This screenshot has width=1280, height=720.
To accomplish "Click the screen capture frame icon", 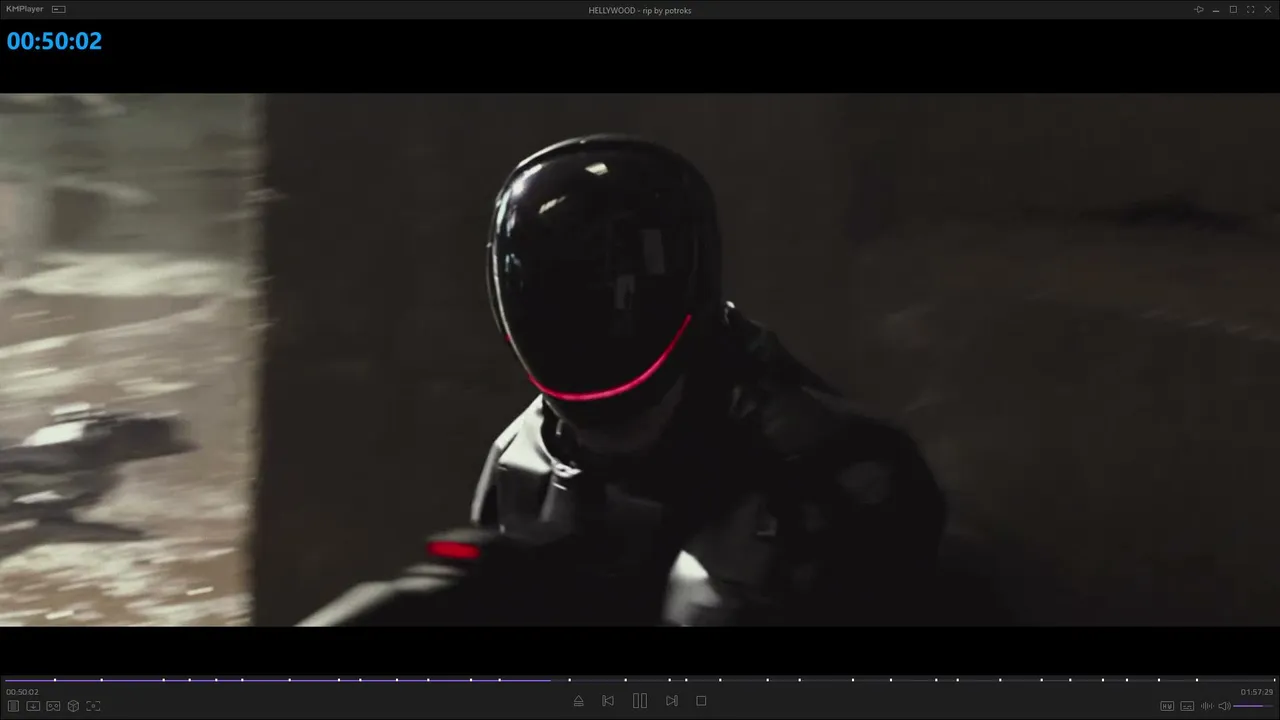I will [93, 706].
